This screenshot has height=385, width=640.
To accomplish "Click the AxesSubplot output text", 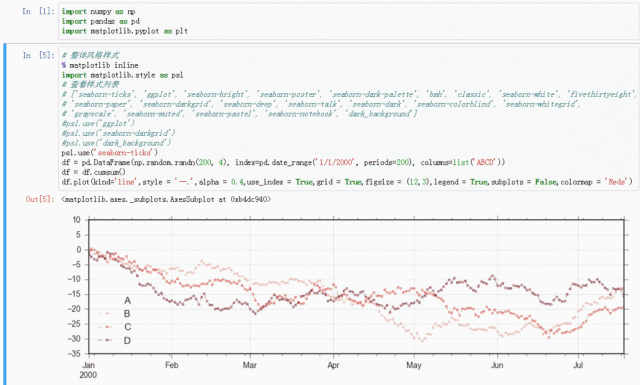I will click(x=166, y=199).
